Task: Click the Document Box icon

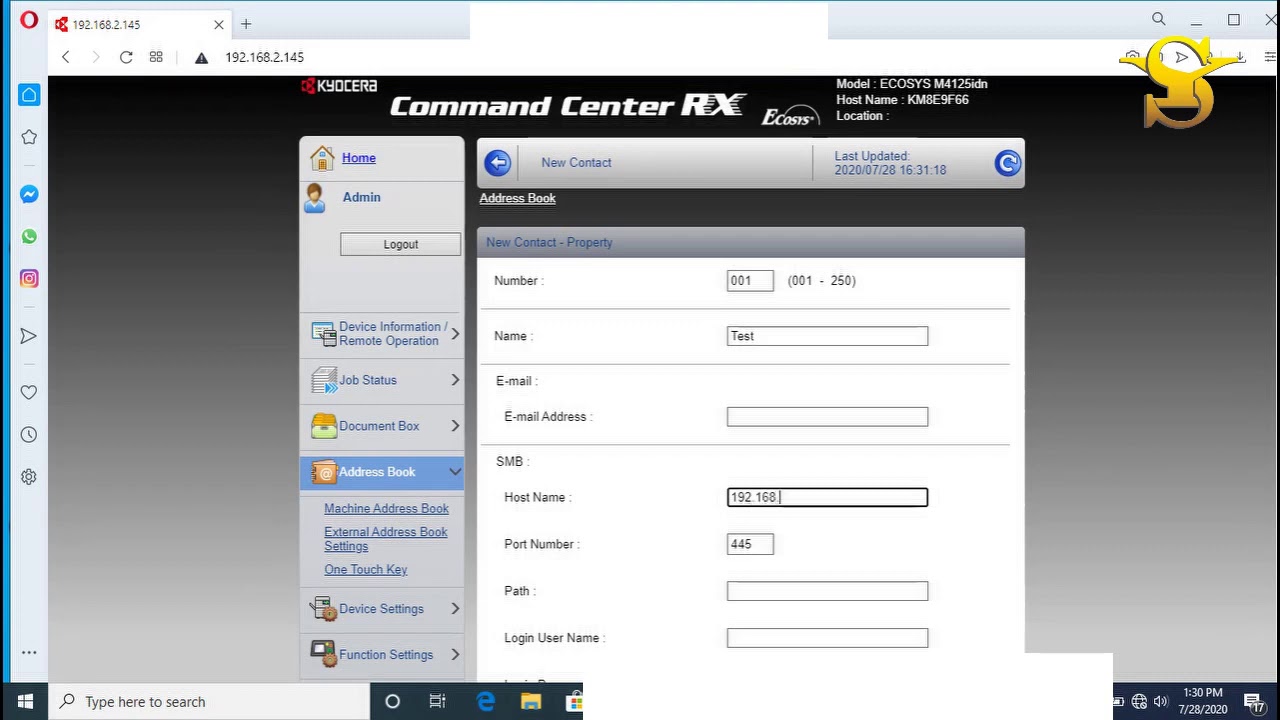Action: tap(323, 426)
